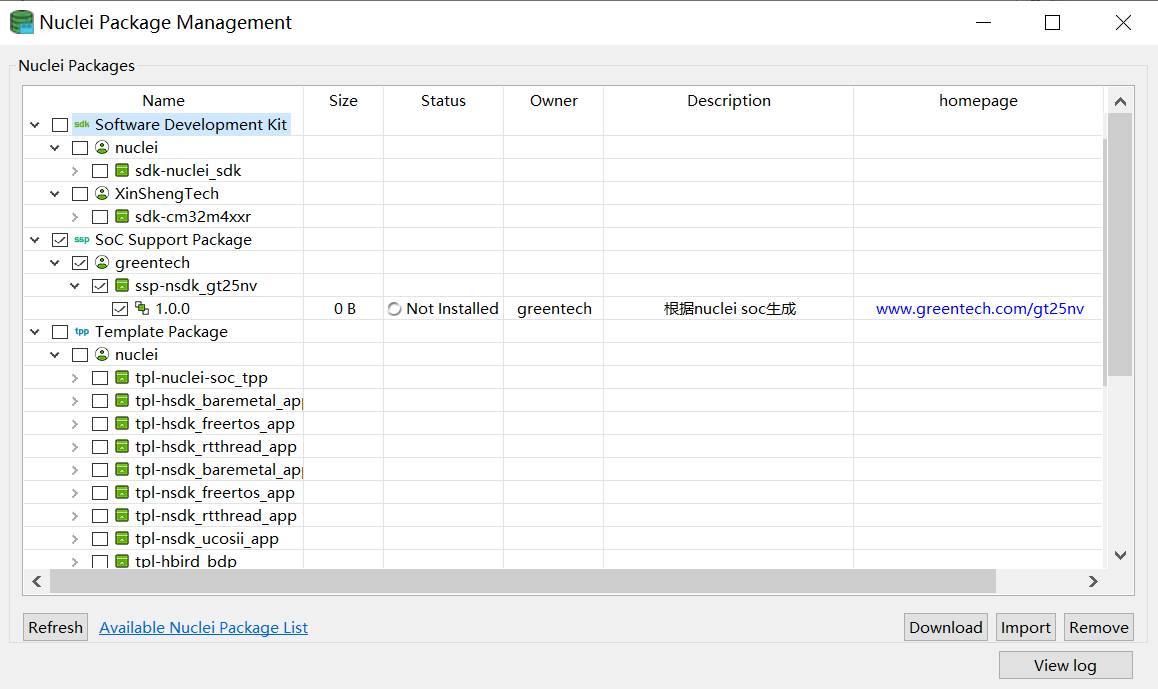Click the tpl-nsdk_ucosii_app package icon
This screenshot has width=1158, height=689.
123,539
